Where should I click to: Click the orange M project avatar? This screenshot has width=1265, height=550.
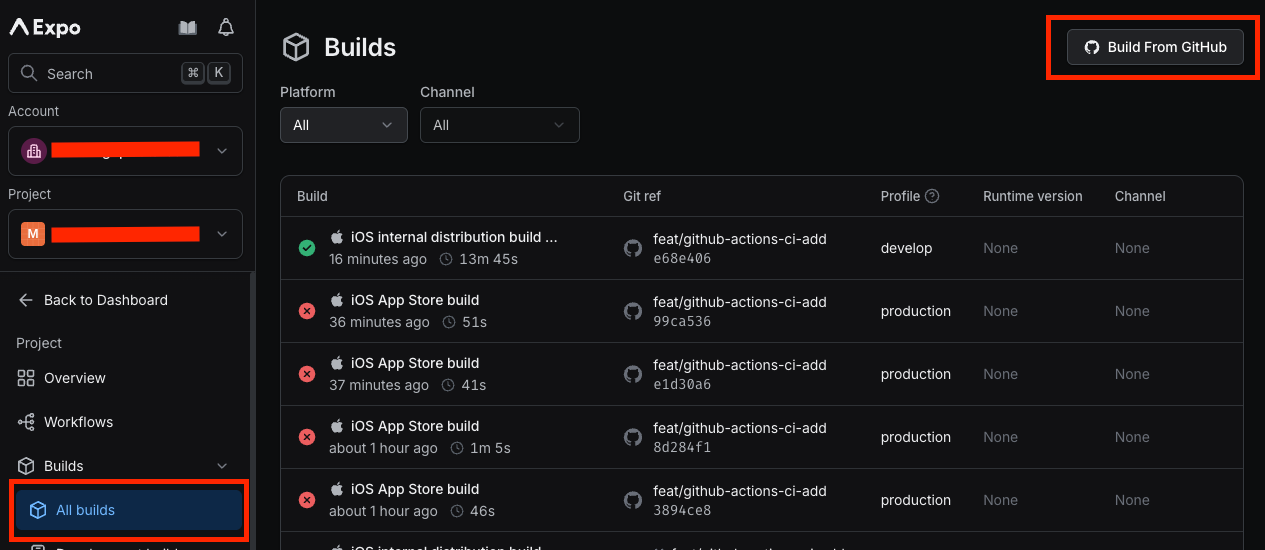(34, 234)
